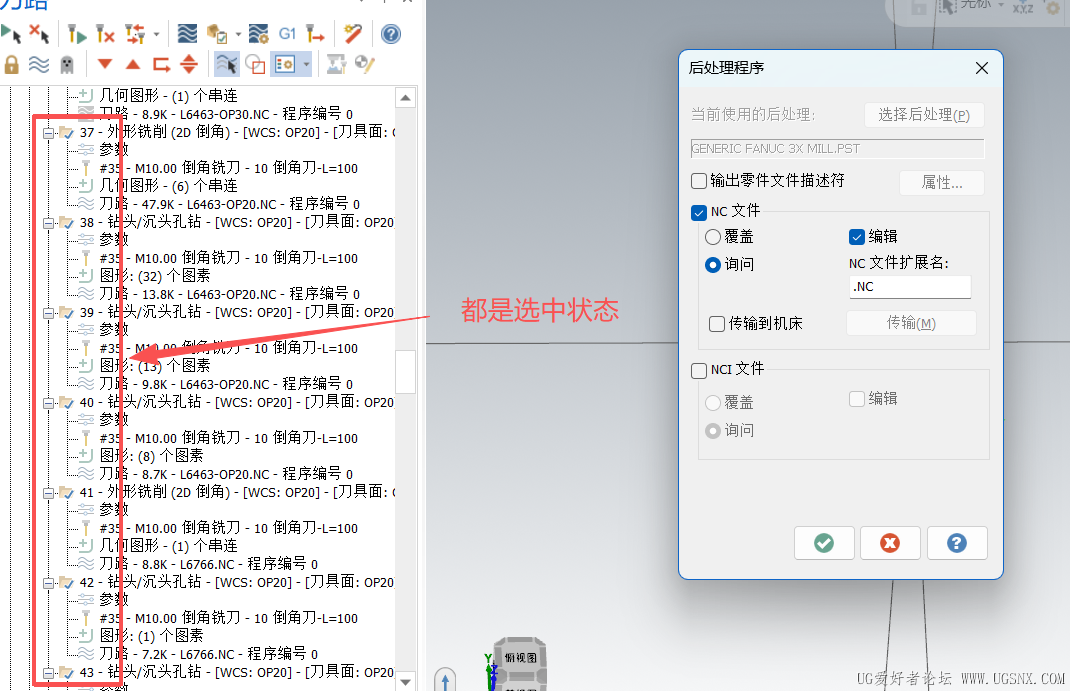Click Select all dirty operations icon
Viewport: 1070px width, 691px height.
39,33
